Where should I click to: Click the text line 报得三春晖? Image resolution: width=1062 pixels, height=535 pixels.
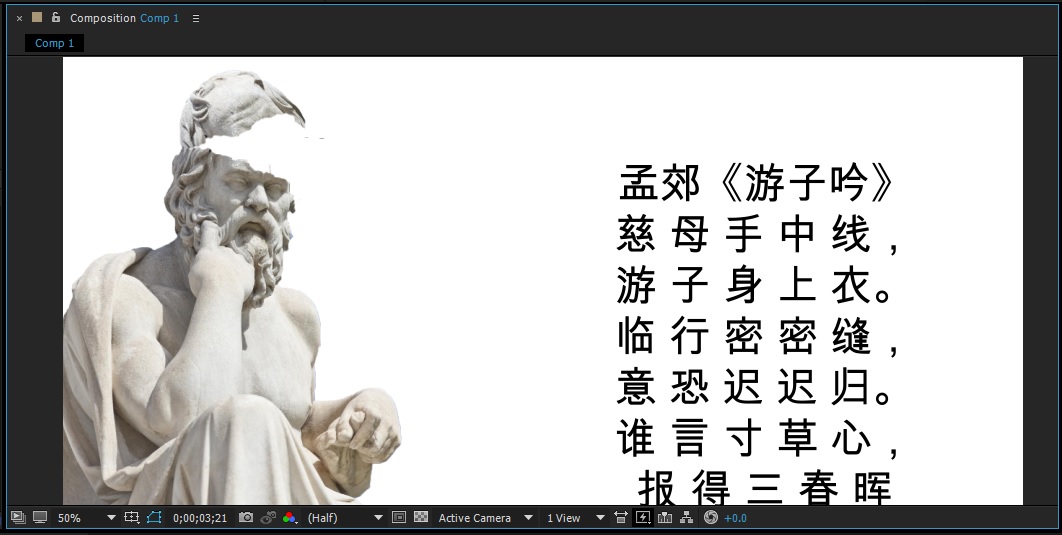(765, 488)
